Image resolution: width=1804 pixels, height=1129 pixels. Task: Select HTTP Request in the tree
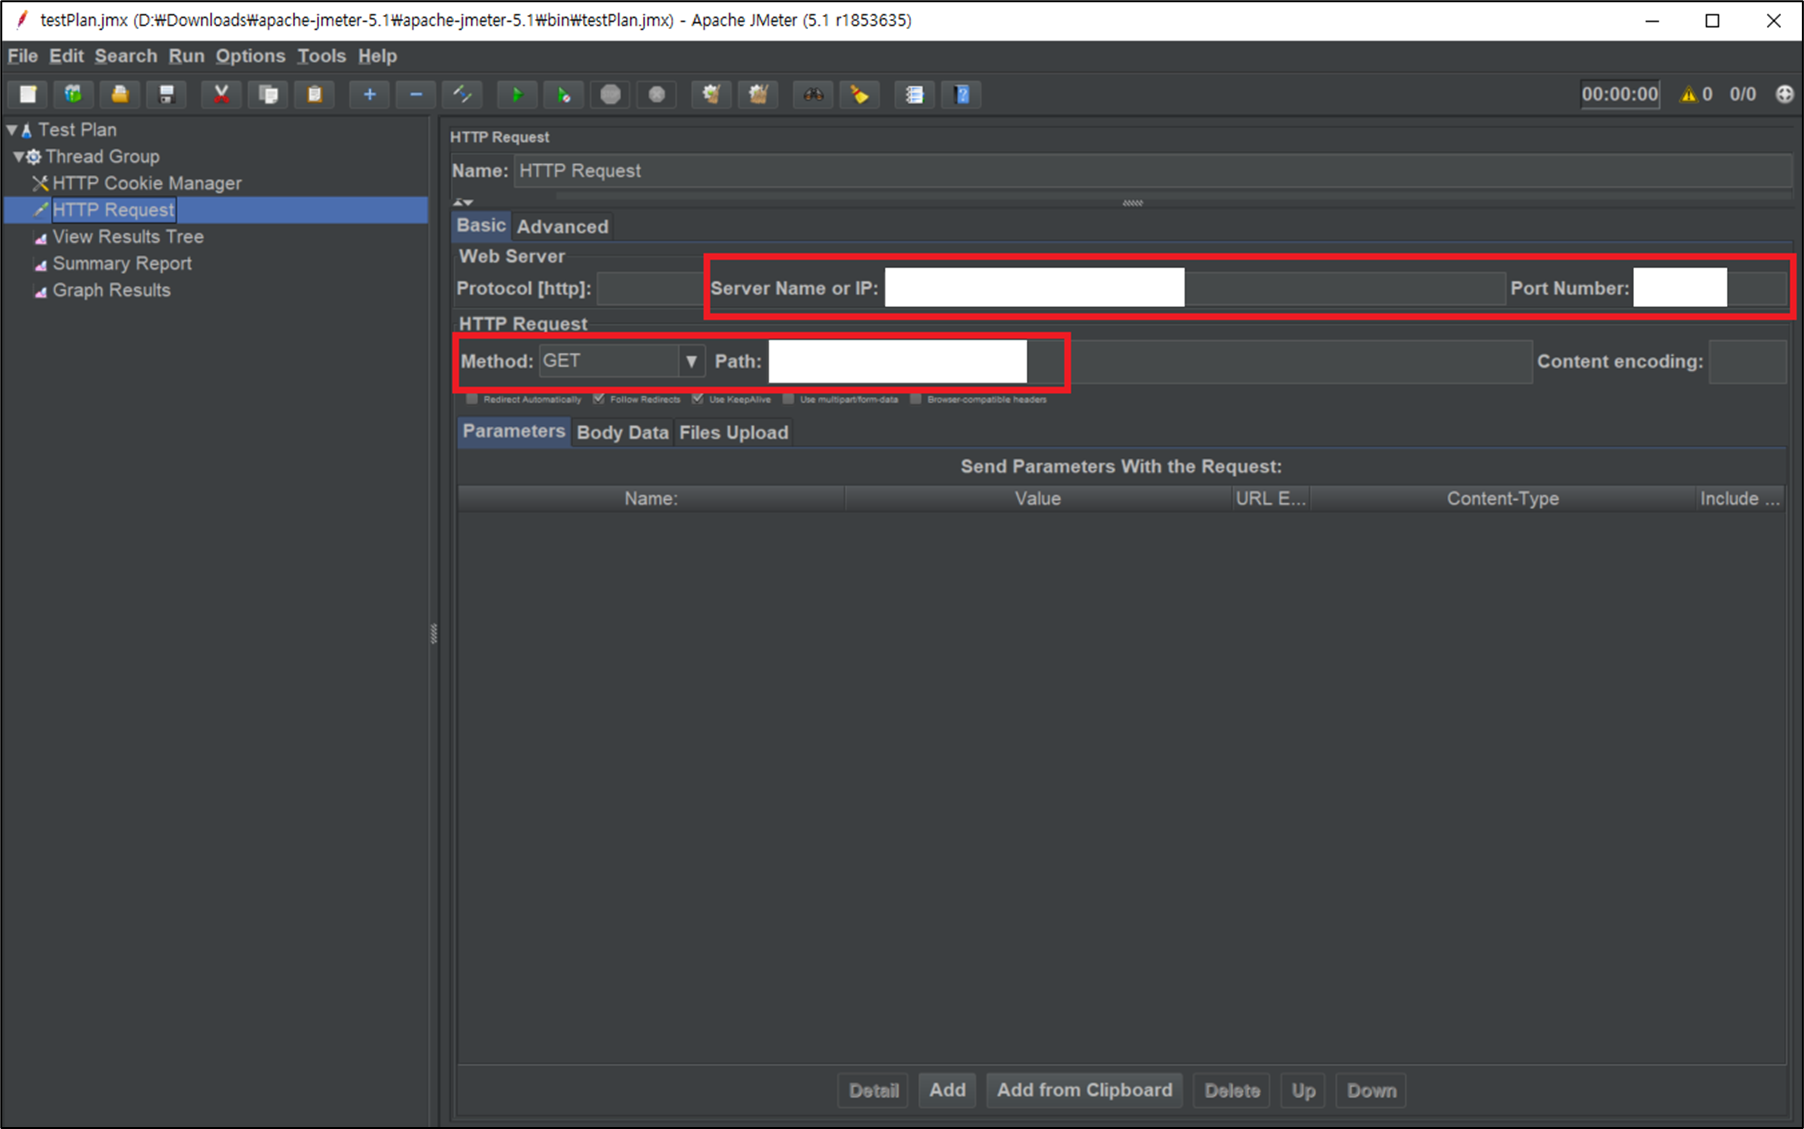click(x=113, y=210)
